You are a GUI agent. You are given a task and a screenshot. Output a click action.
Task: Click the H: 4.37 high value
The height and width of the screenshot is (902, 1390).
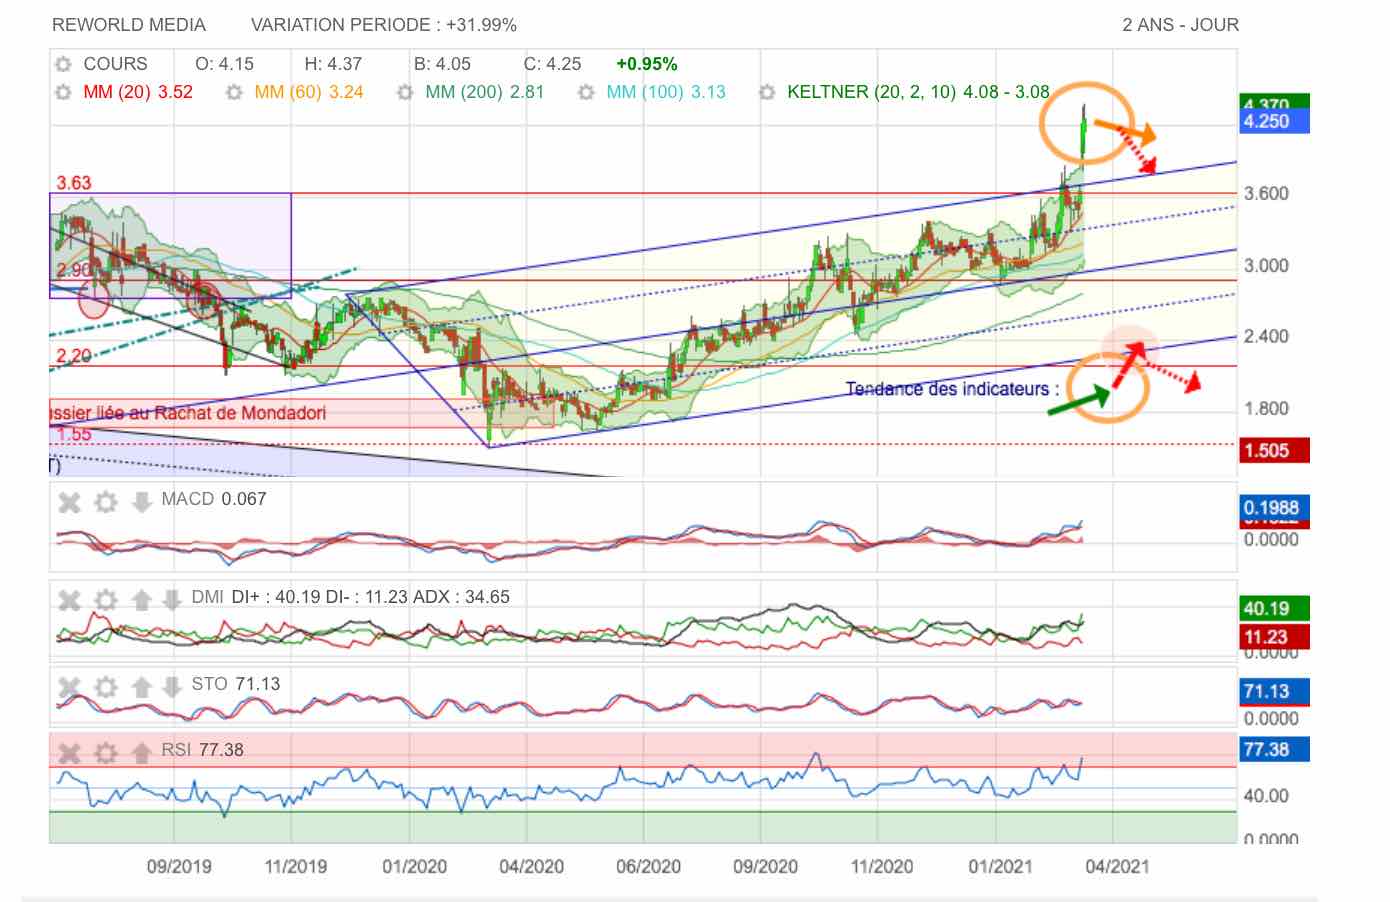click(x=333, y=64)
